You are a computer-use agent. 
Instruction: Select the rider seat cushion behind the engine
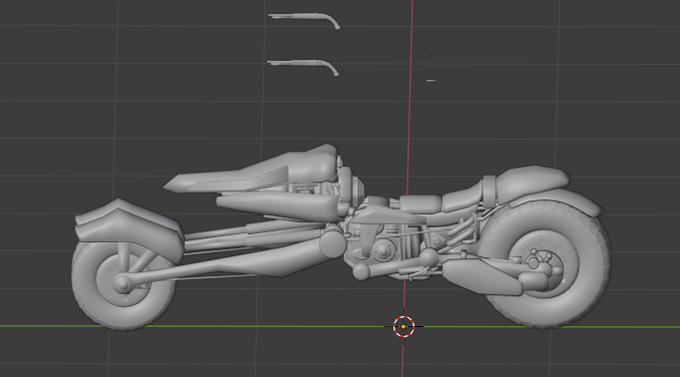421,203
